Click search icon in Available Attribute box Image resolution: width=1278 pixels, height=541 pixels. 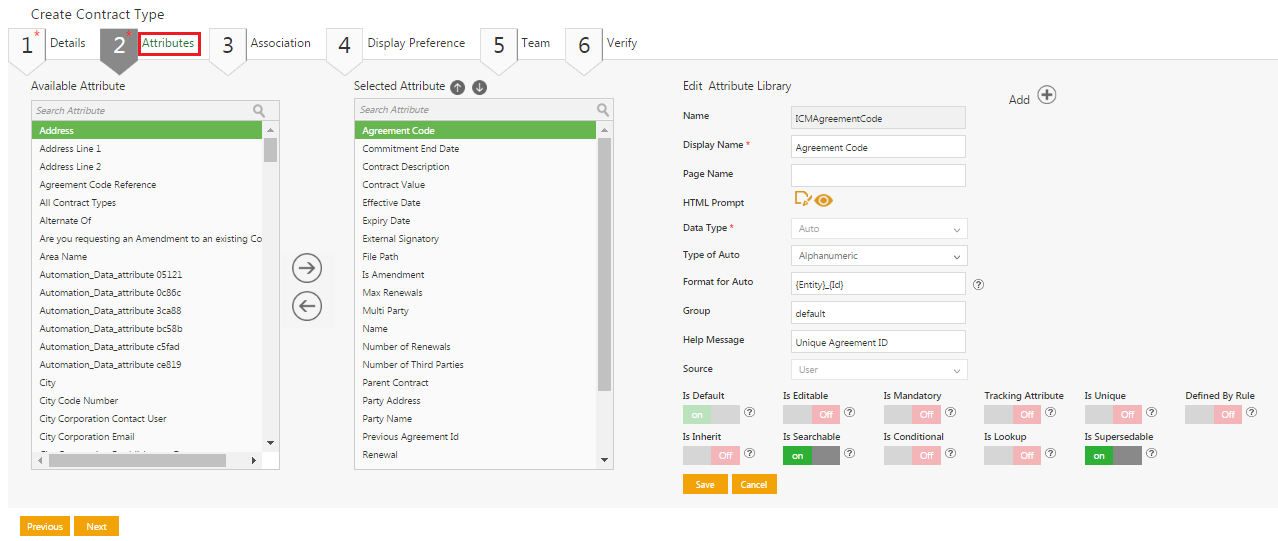click(259, 111)
